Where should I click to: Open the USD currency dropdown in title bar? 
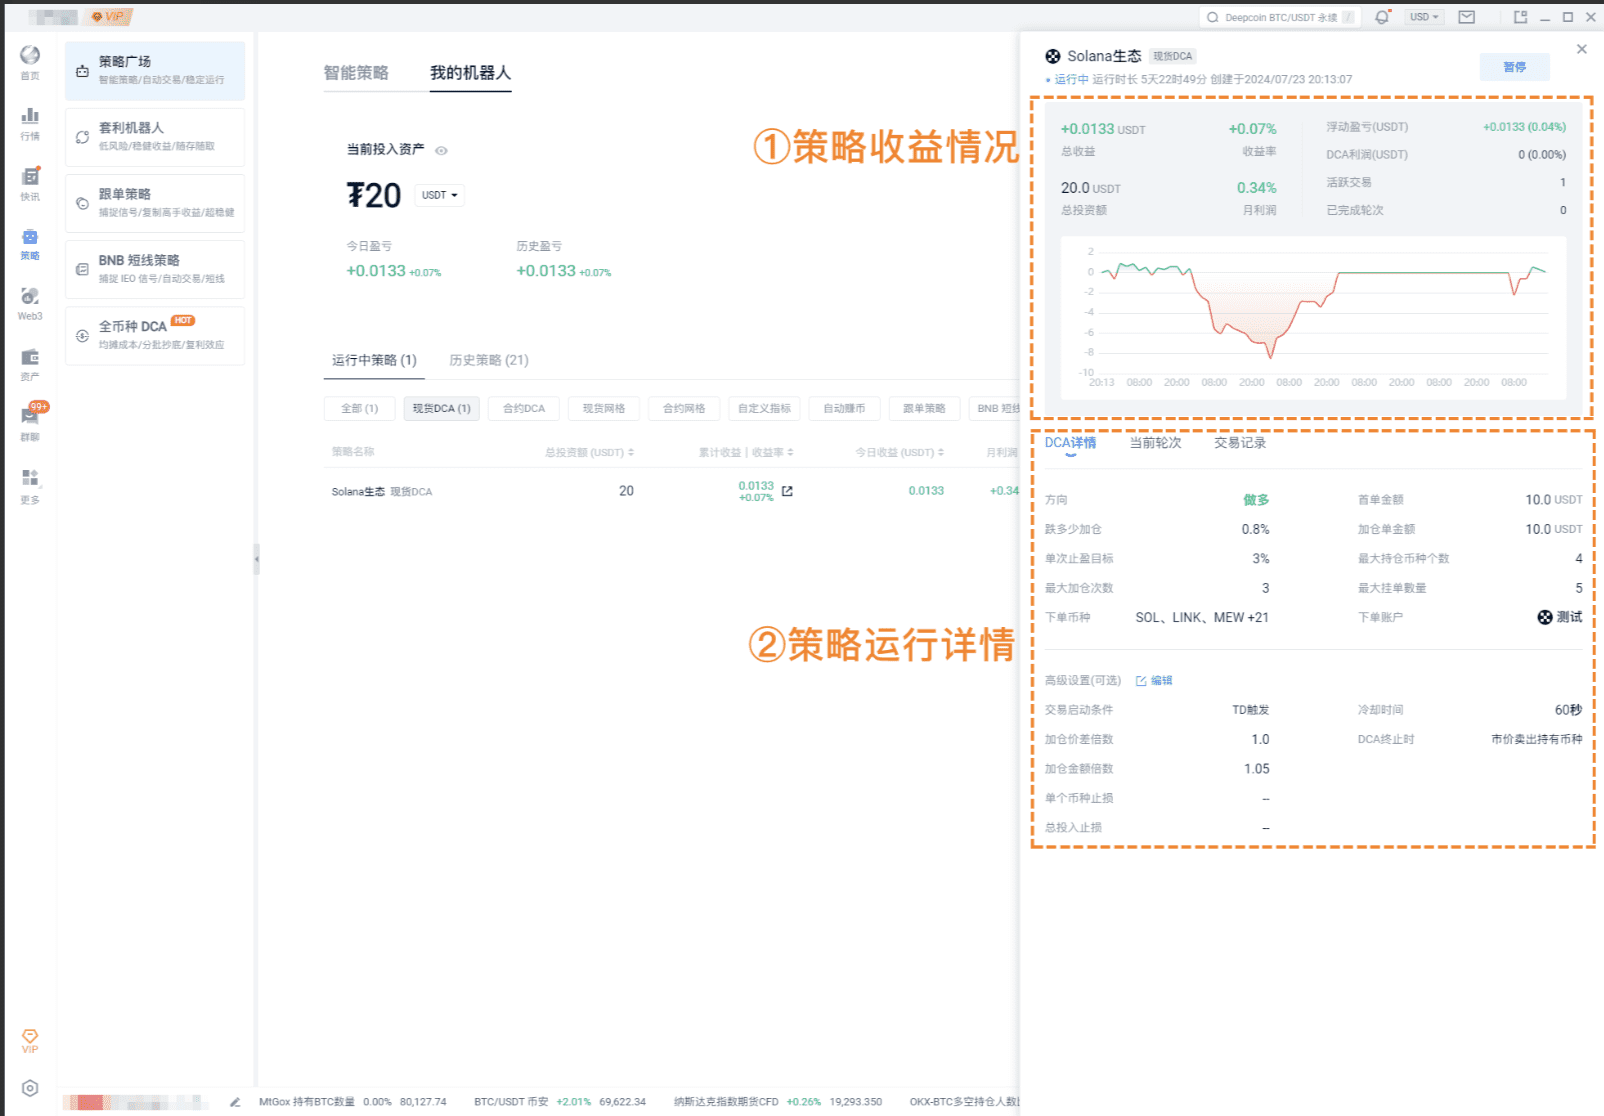(x=1424, y=17)
